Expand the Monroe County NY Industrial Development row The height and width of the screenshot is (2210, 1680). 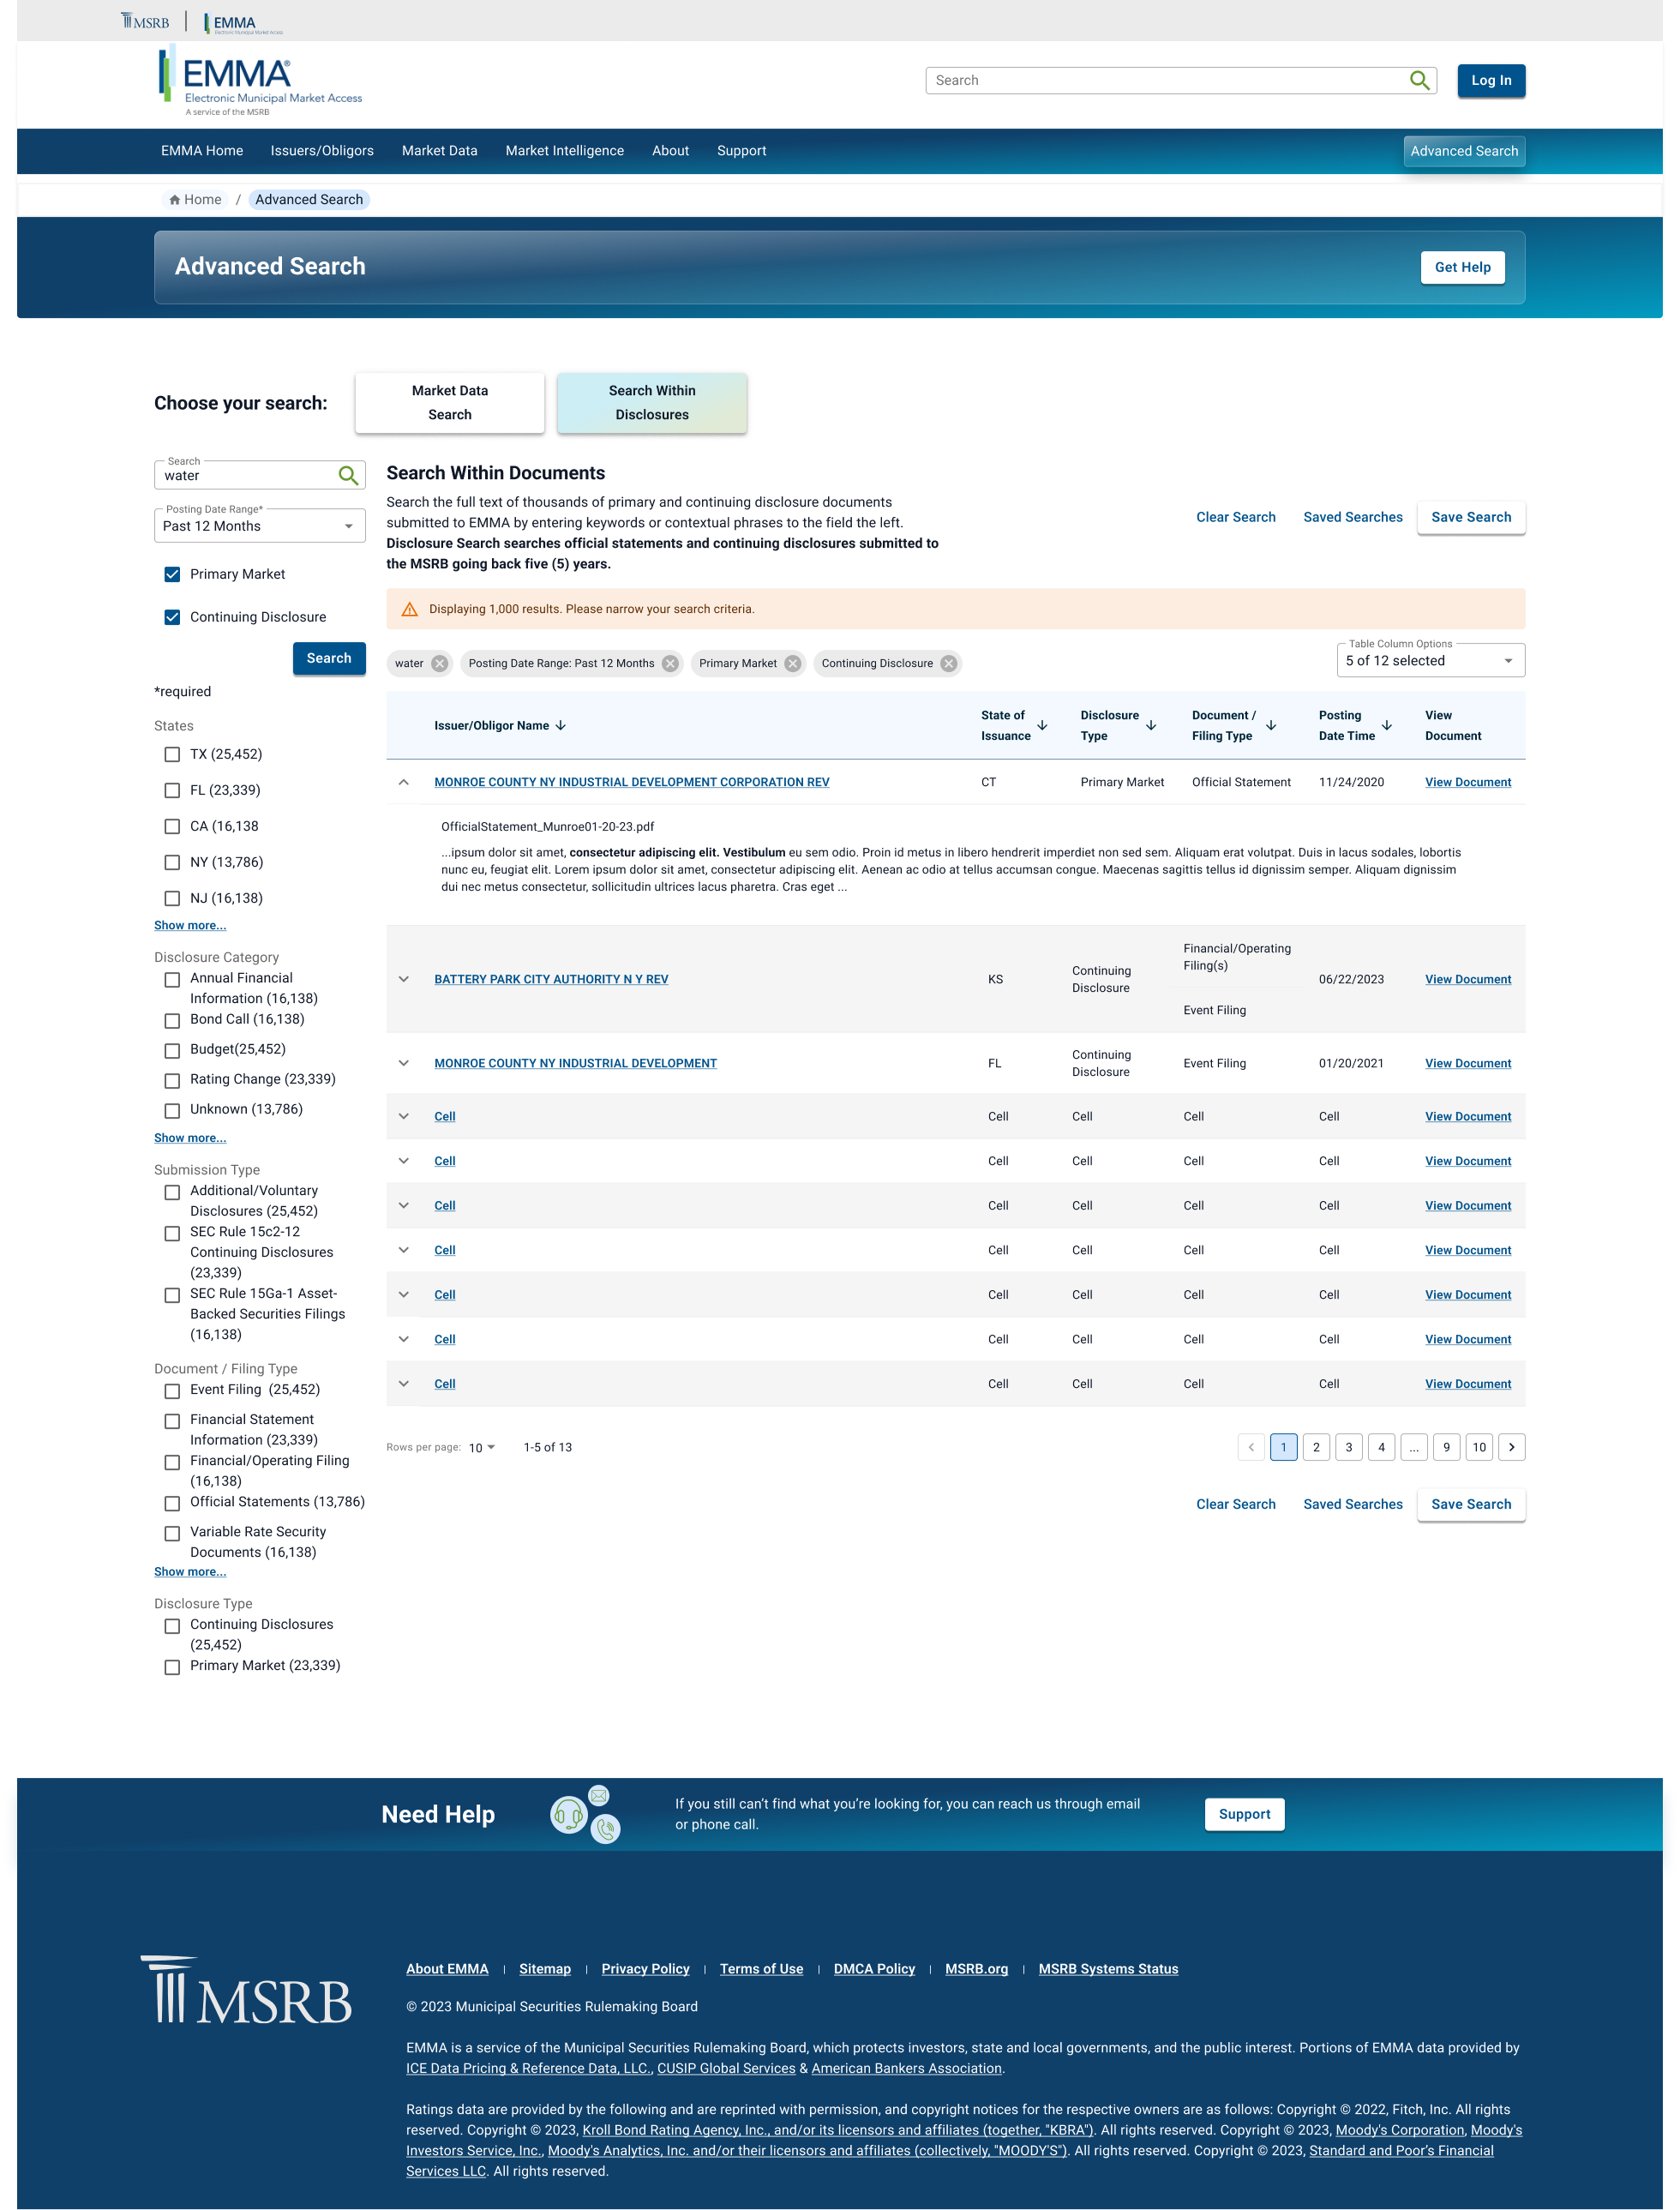point(404,1063)
